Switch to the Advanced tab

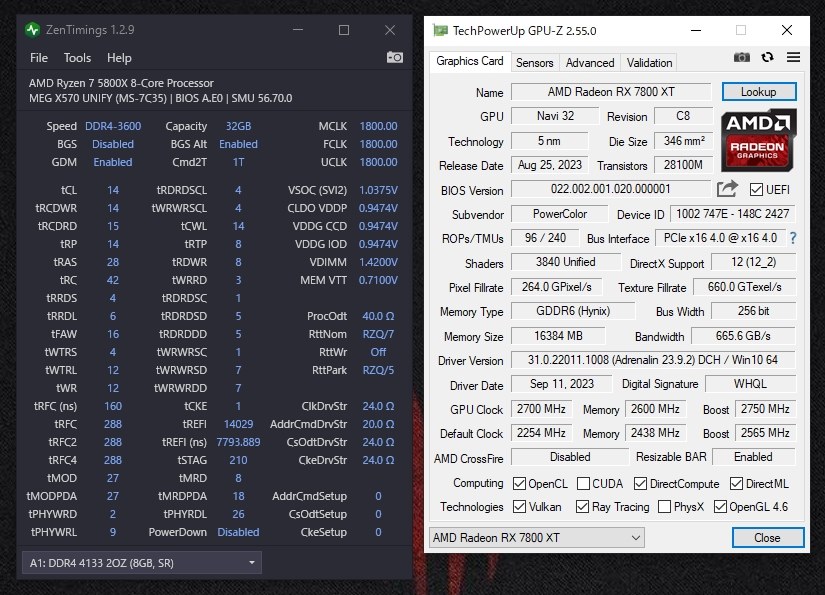pyautogui.click(x=590, y=62)
